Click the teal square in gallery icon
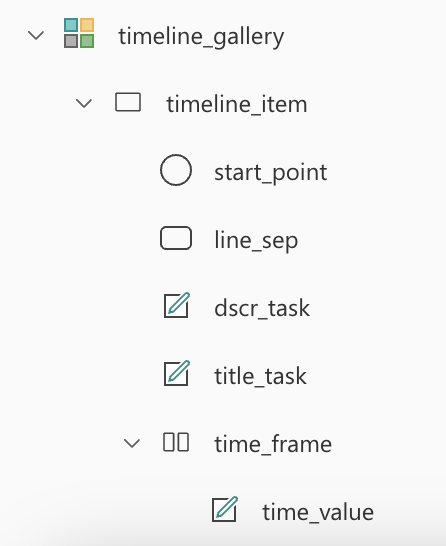This screenshot has width=446, height=546. 71,25
